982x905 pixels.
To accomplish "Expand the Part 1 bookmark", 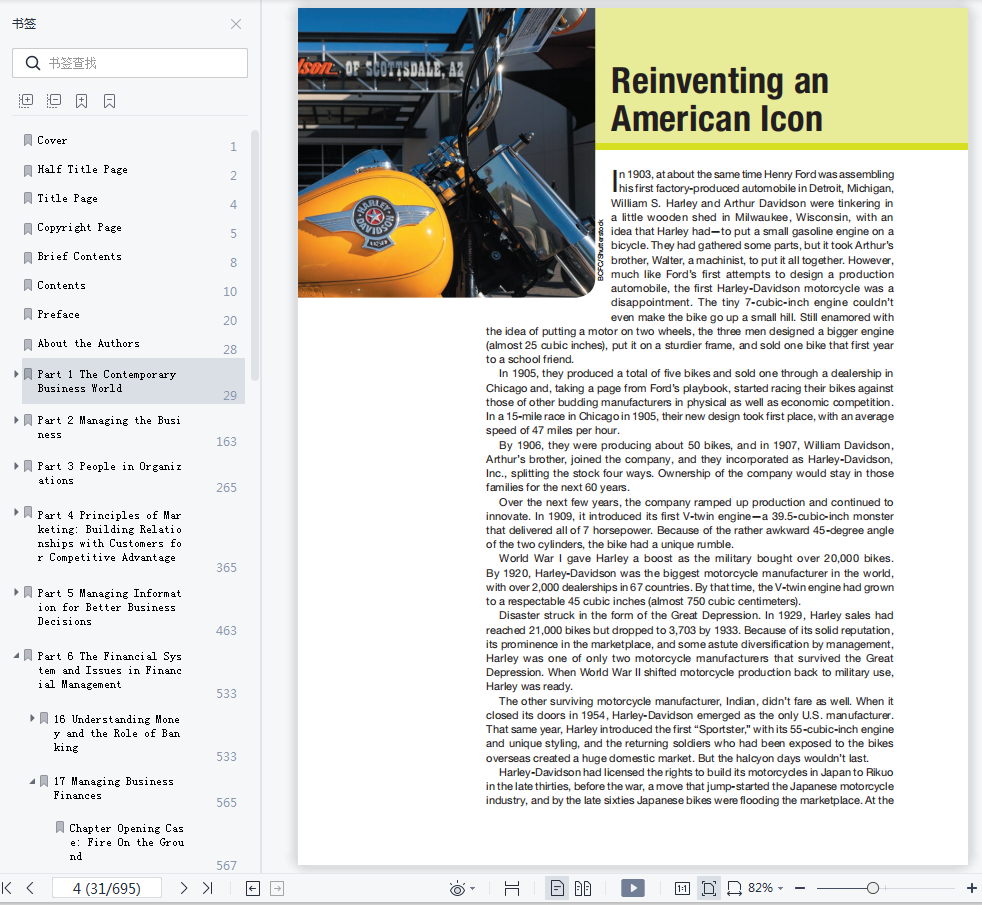I will click(x=16, y=374).
